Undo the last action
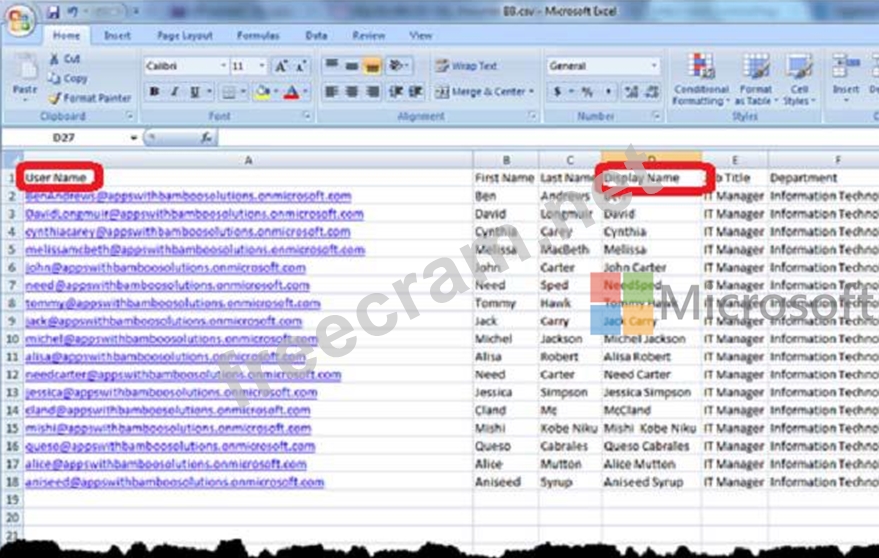Screen dimensions: 879x558 (73, 11)
